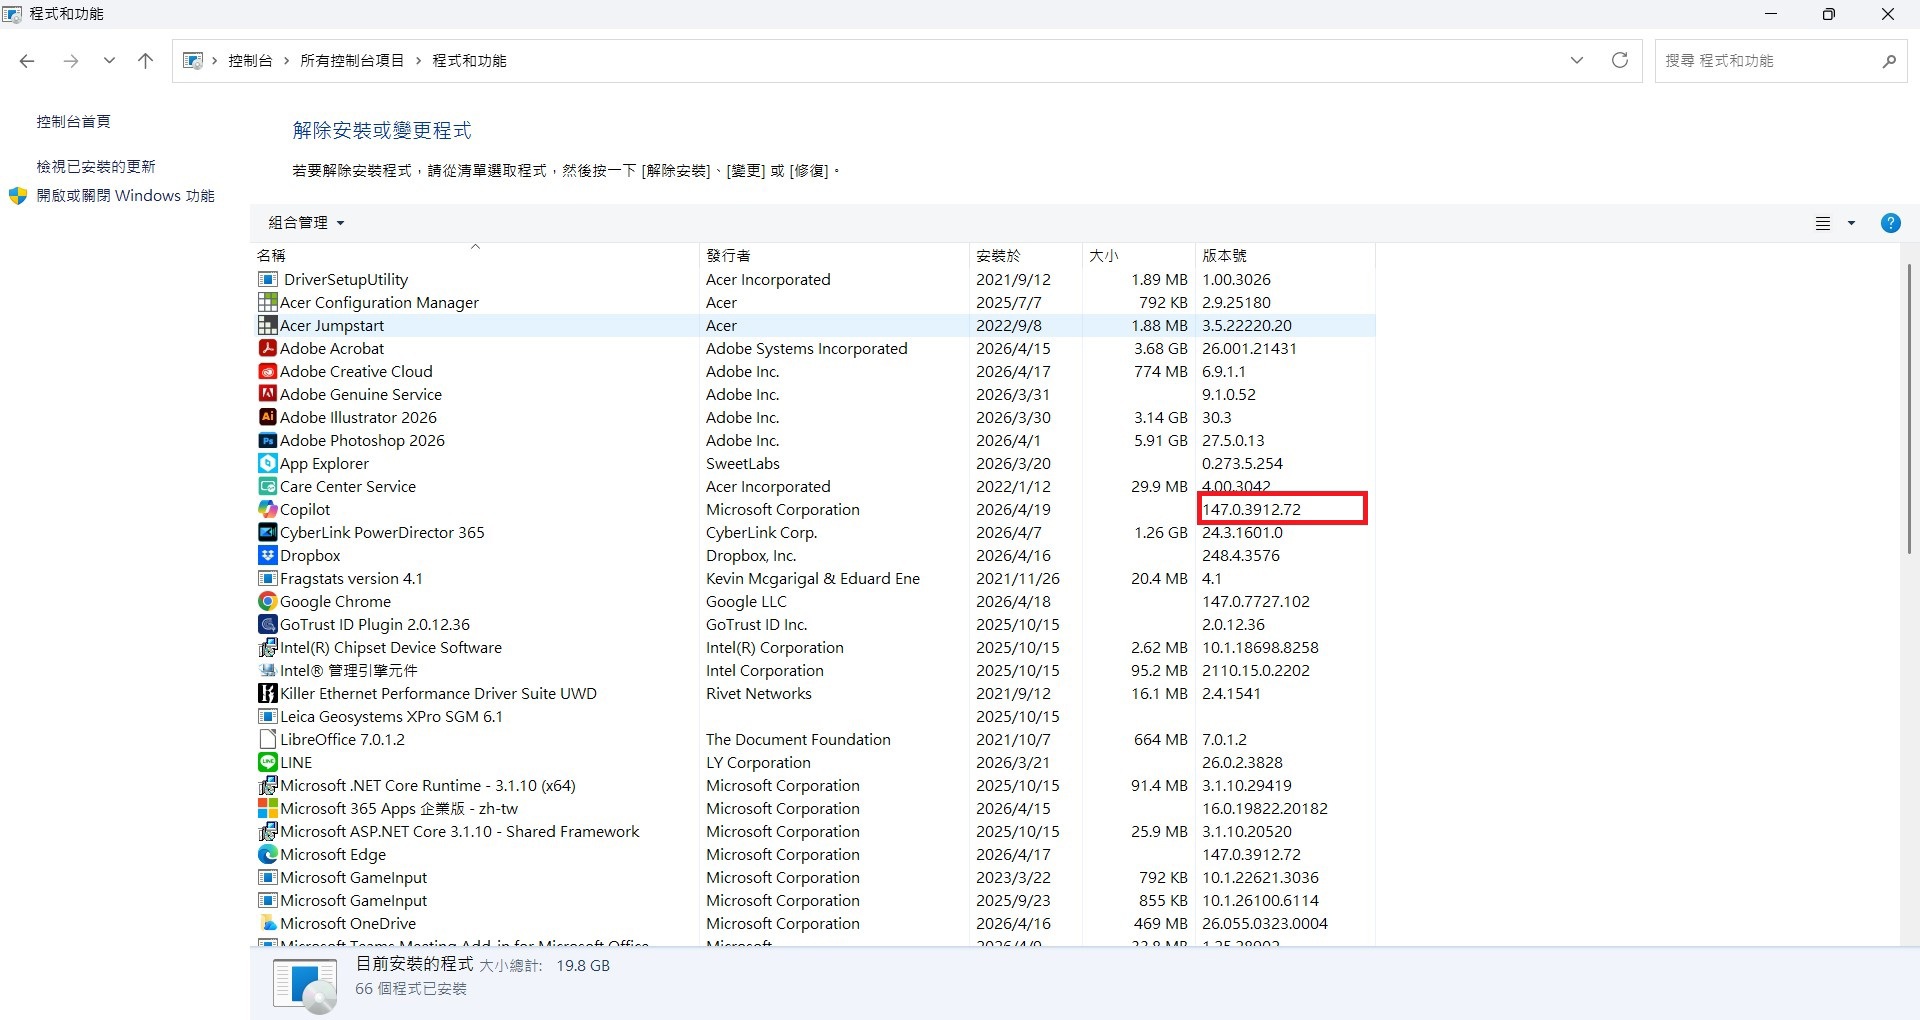This screenshot has width=1920, height=1020.
Task: Click the Microsoft Edge icon
Action: tap(267, 854)
